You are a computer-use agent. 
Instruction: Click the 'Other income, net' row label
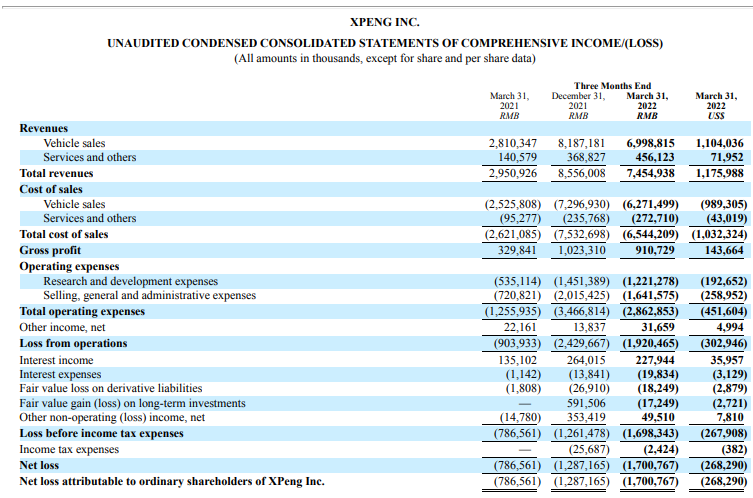[62, 328]
